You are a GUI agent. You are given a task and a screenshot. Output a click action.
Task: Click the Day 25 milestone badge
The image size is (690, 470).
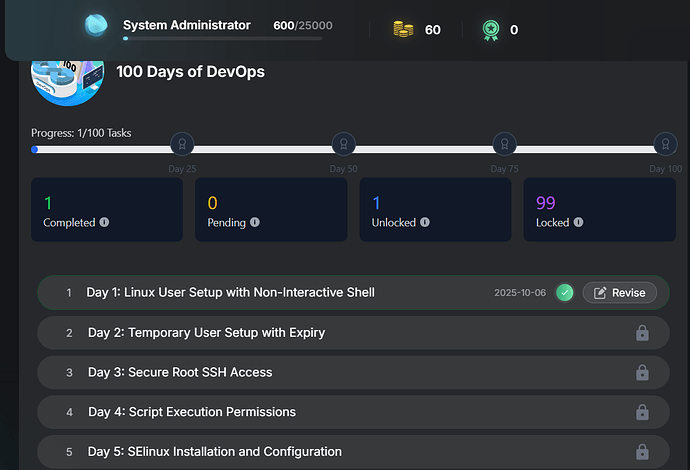click(182, 144)
